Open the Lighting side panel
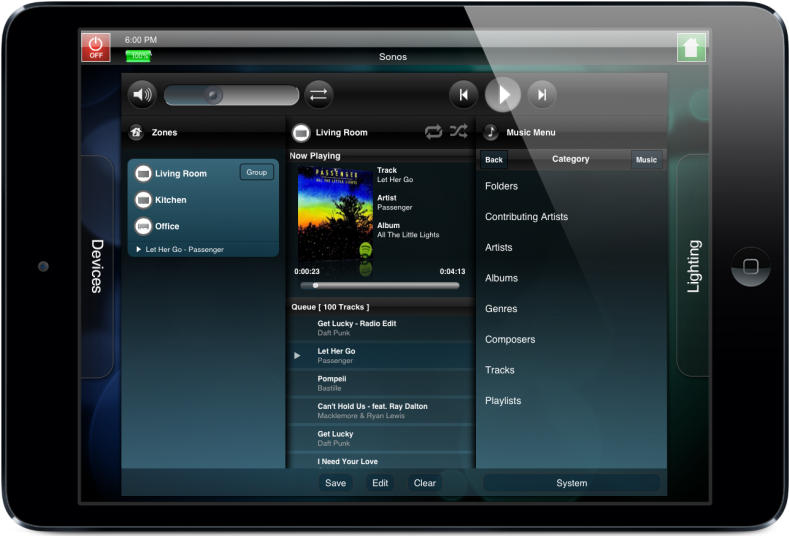This screenshot has height=536, width=789. point(693,266)
